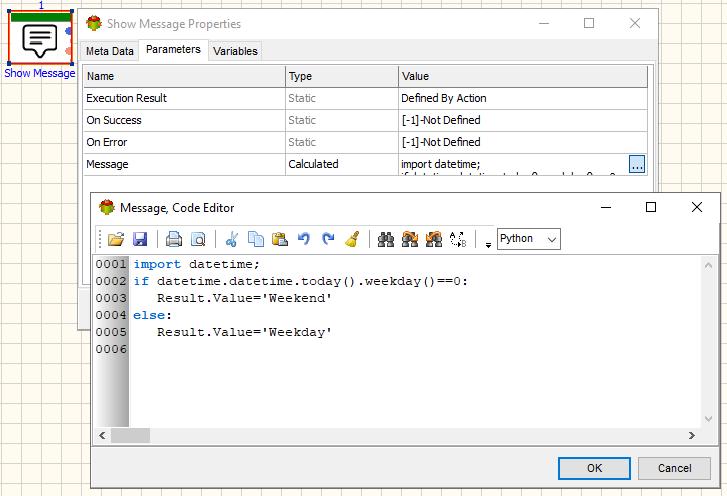Click horizontal scrollbar thumb in editor
The height and width of the screenshot is (496, 727).
click(x=130, y=435)
